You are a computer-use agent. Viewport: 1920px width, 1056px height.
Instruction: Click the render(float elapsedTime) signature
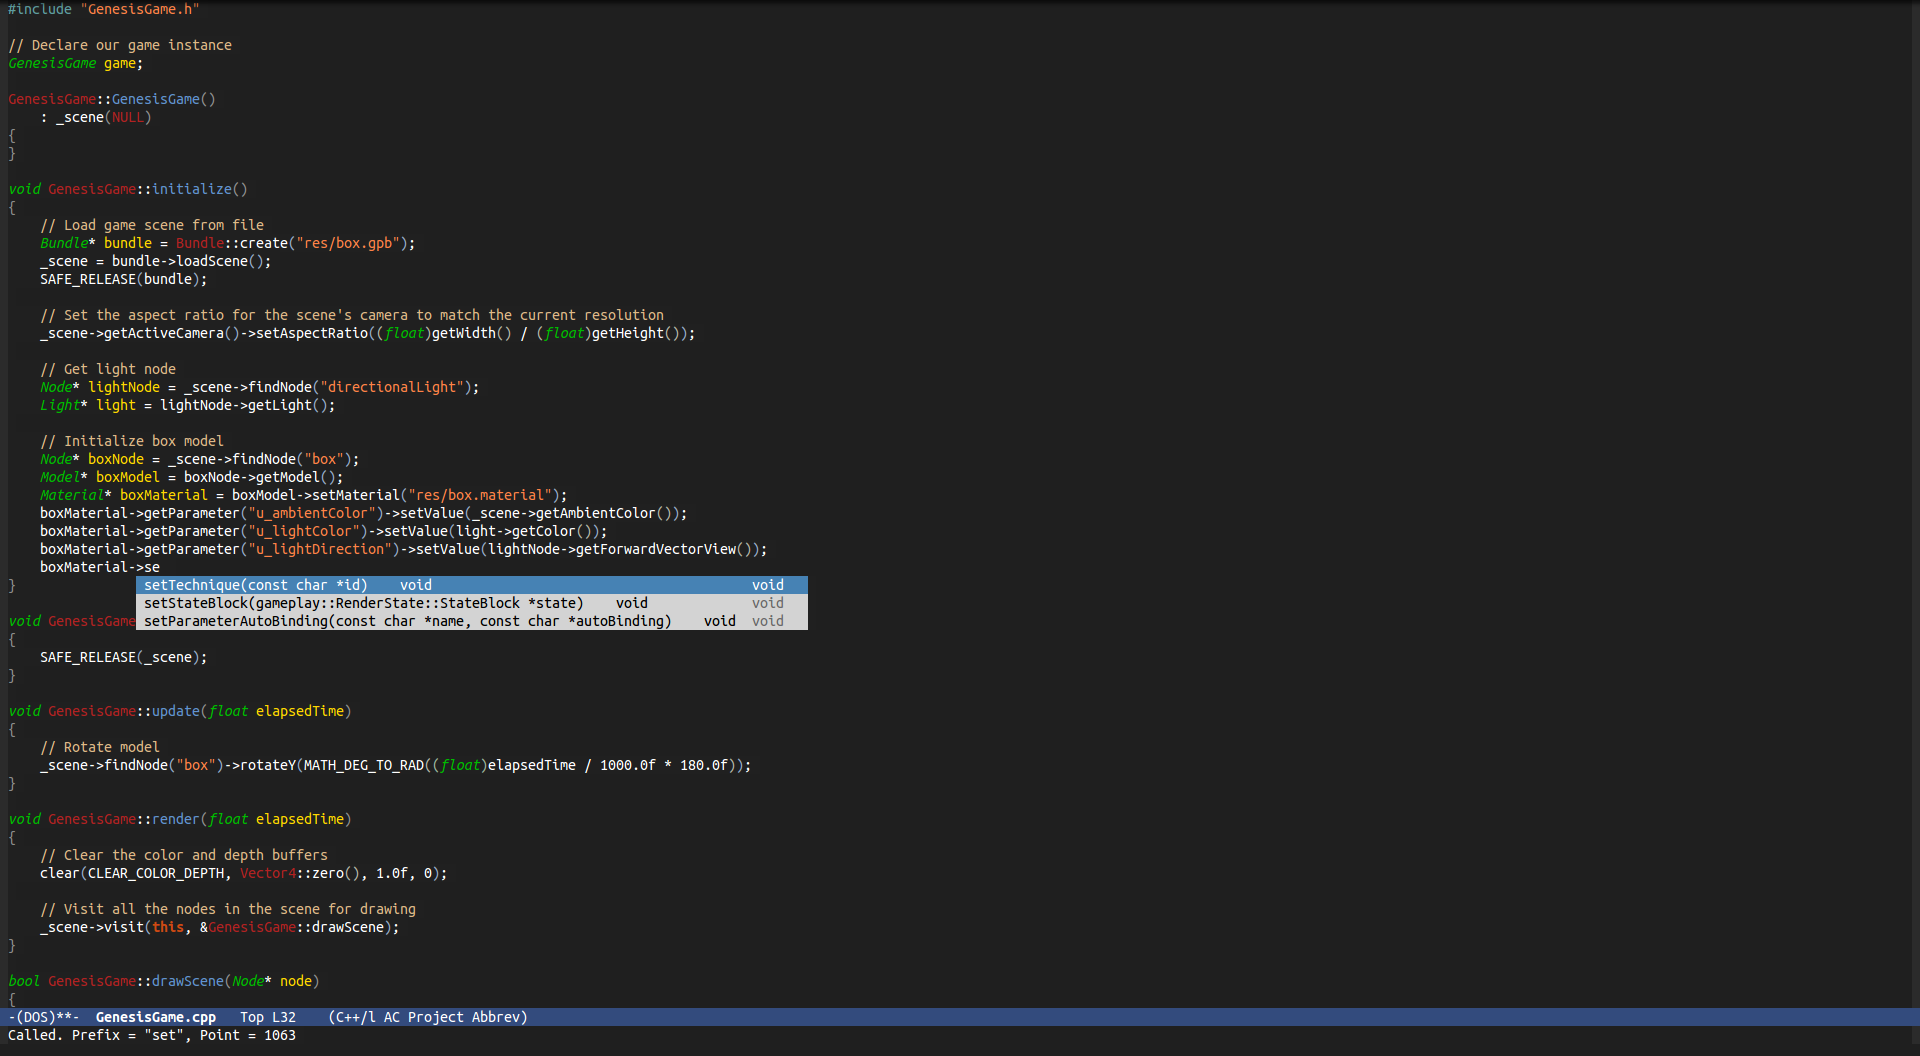[252, 819]
